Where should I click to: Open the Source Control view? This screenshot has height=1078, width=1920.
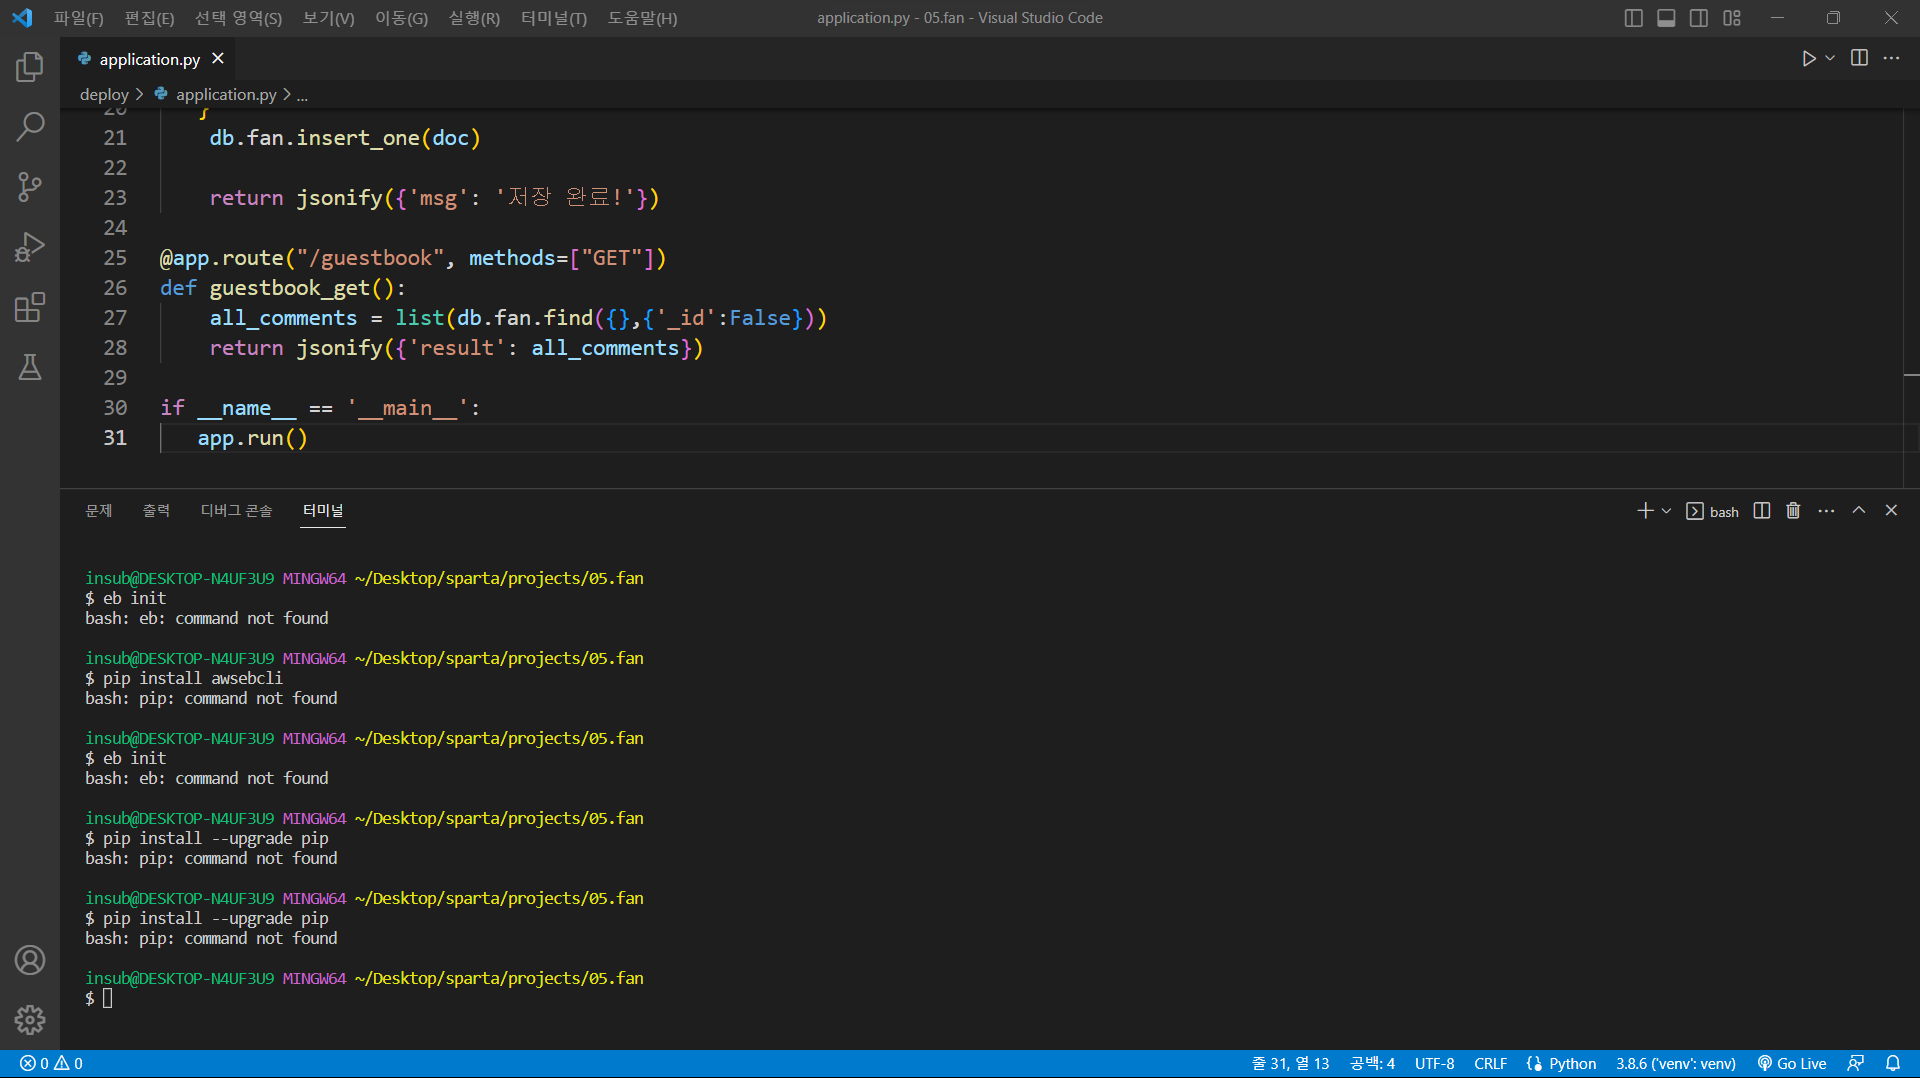click(x=30, y=187)
